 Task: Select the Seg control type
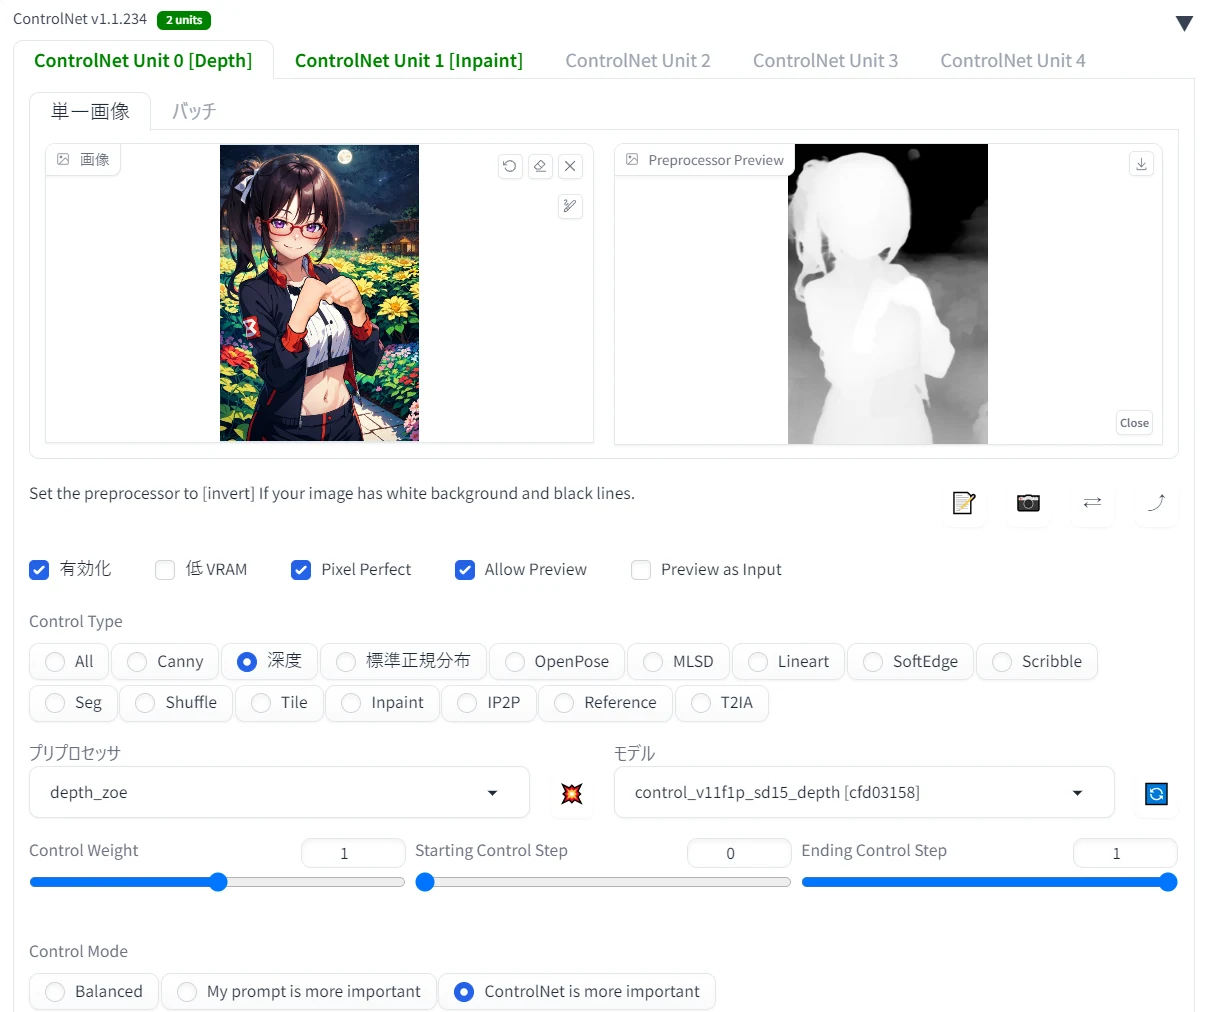point(73,702)
